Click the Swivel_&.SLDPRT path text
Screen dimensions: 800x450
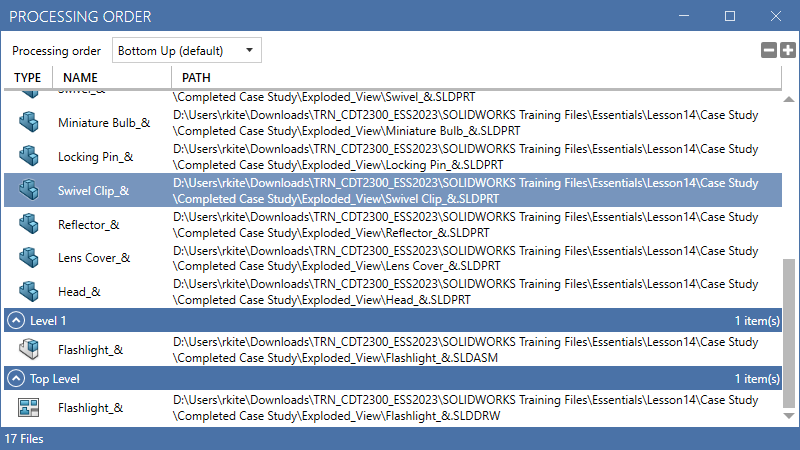(324, 96)
